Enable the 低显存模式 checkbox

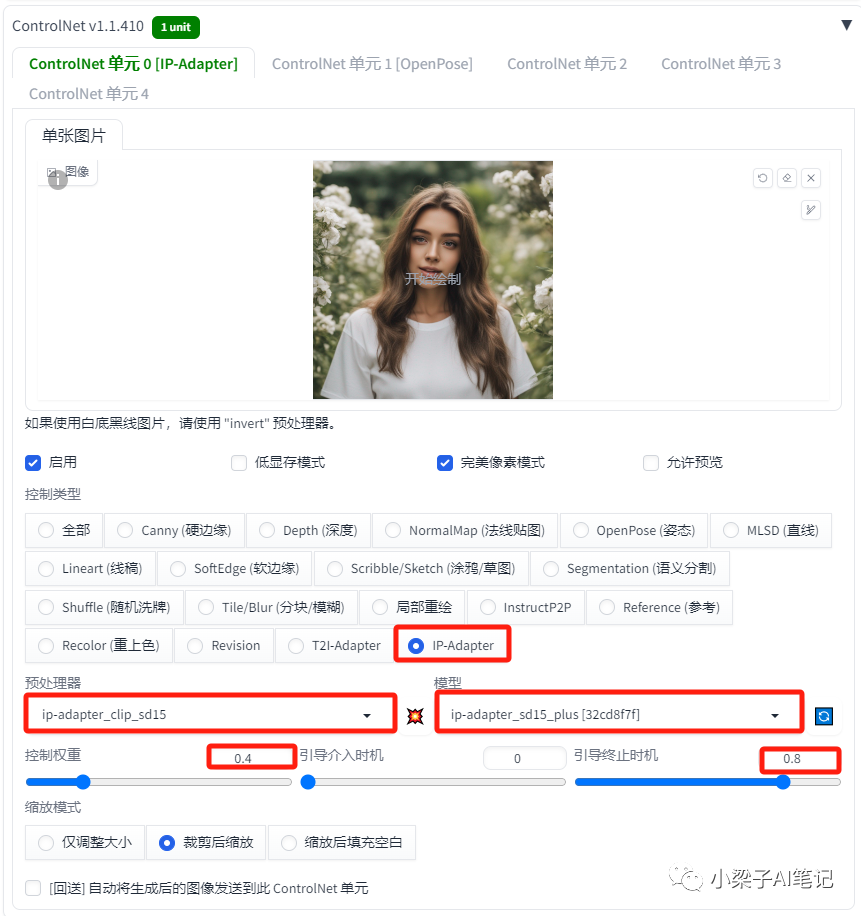click(238, 462)
